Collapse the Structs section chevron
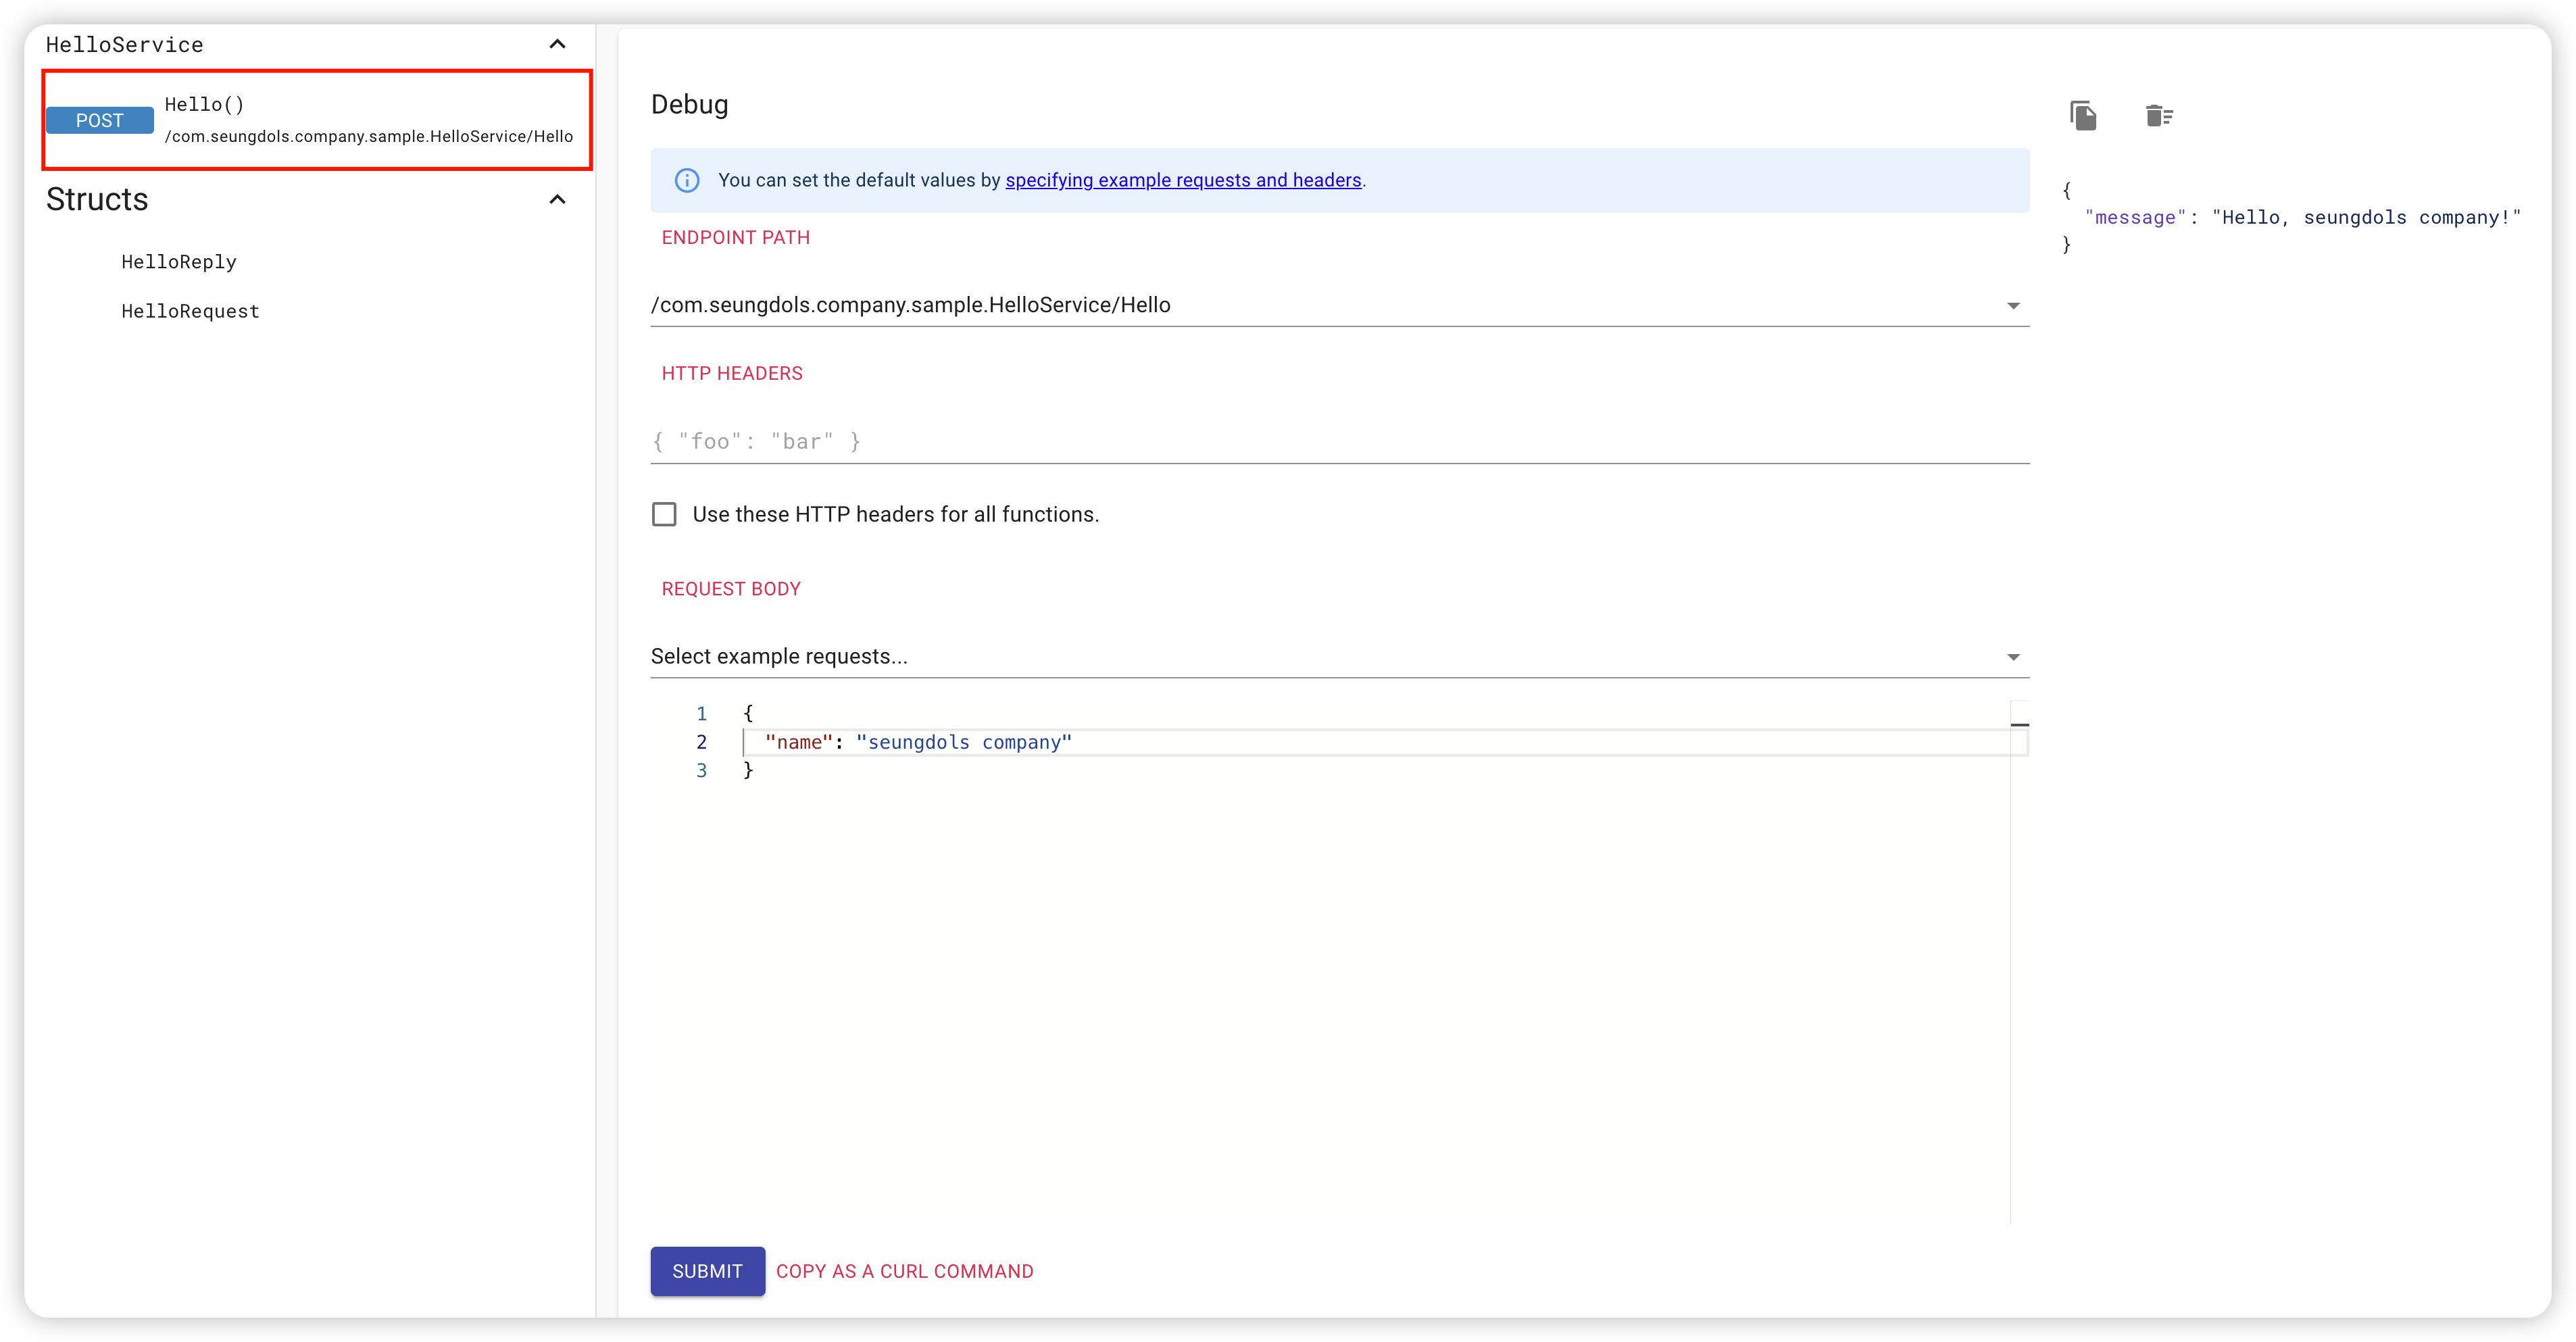The width and height of the screenshot is (2576, 1342). [558, 200]
